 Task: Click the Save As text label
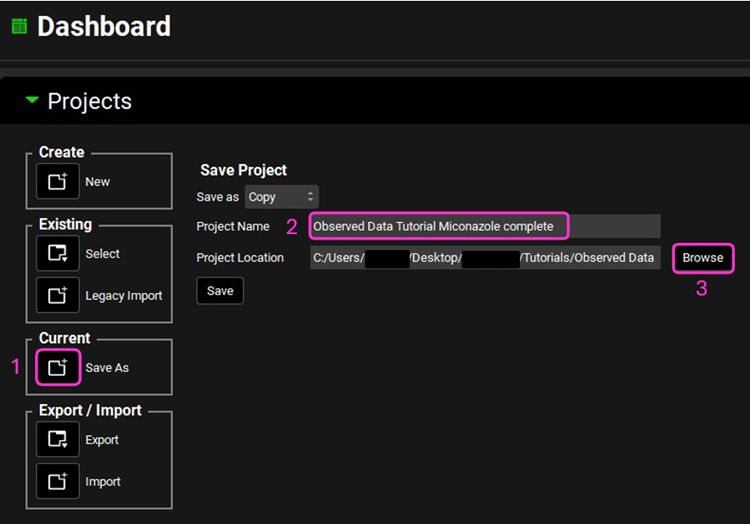[107, 368]
